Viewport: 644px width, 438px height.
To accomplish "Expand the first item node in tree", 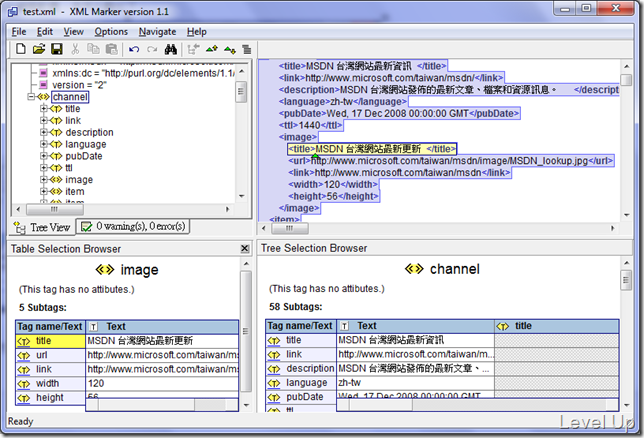I will pos(43,191).
